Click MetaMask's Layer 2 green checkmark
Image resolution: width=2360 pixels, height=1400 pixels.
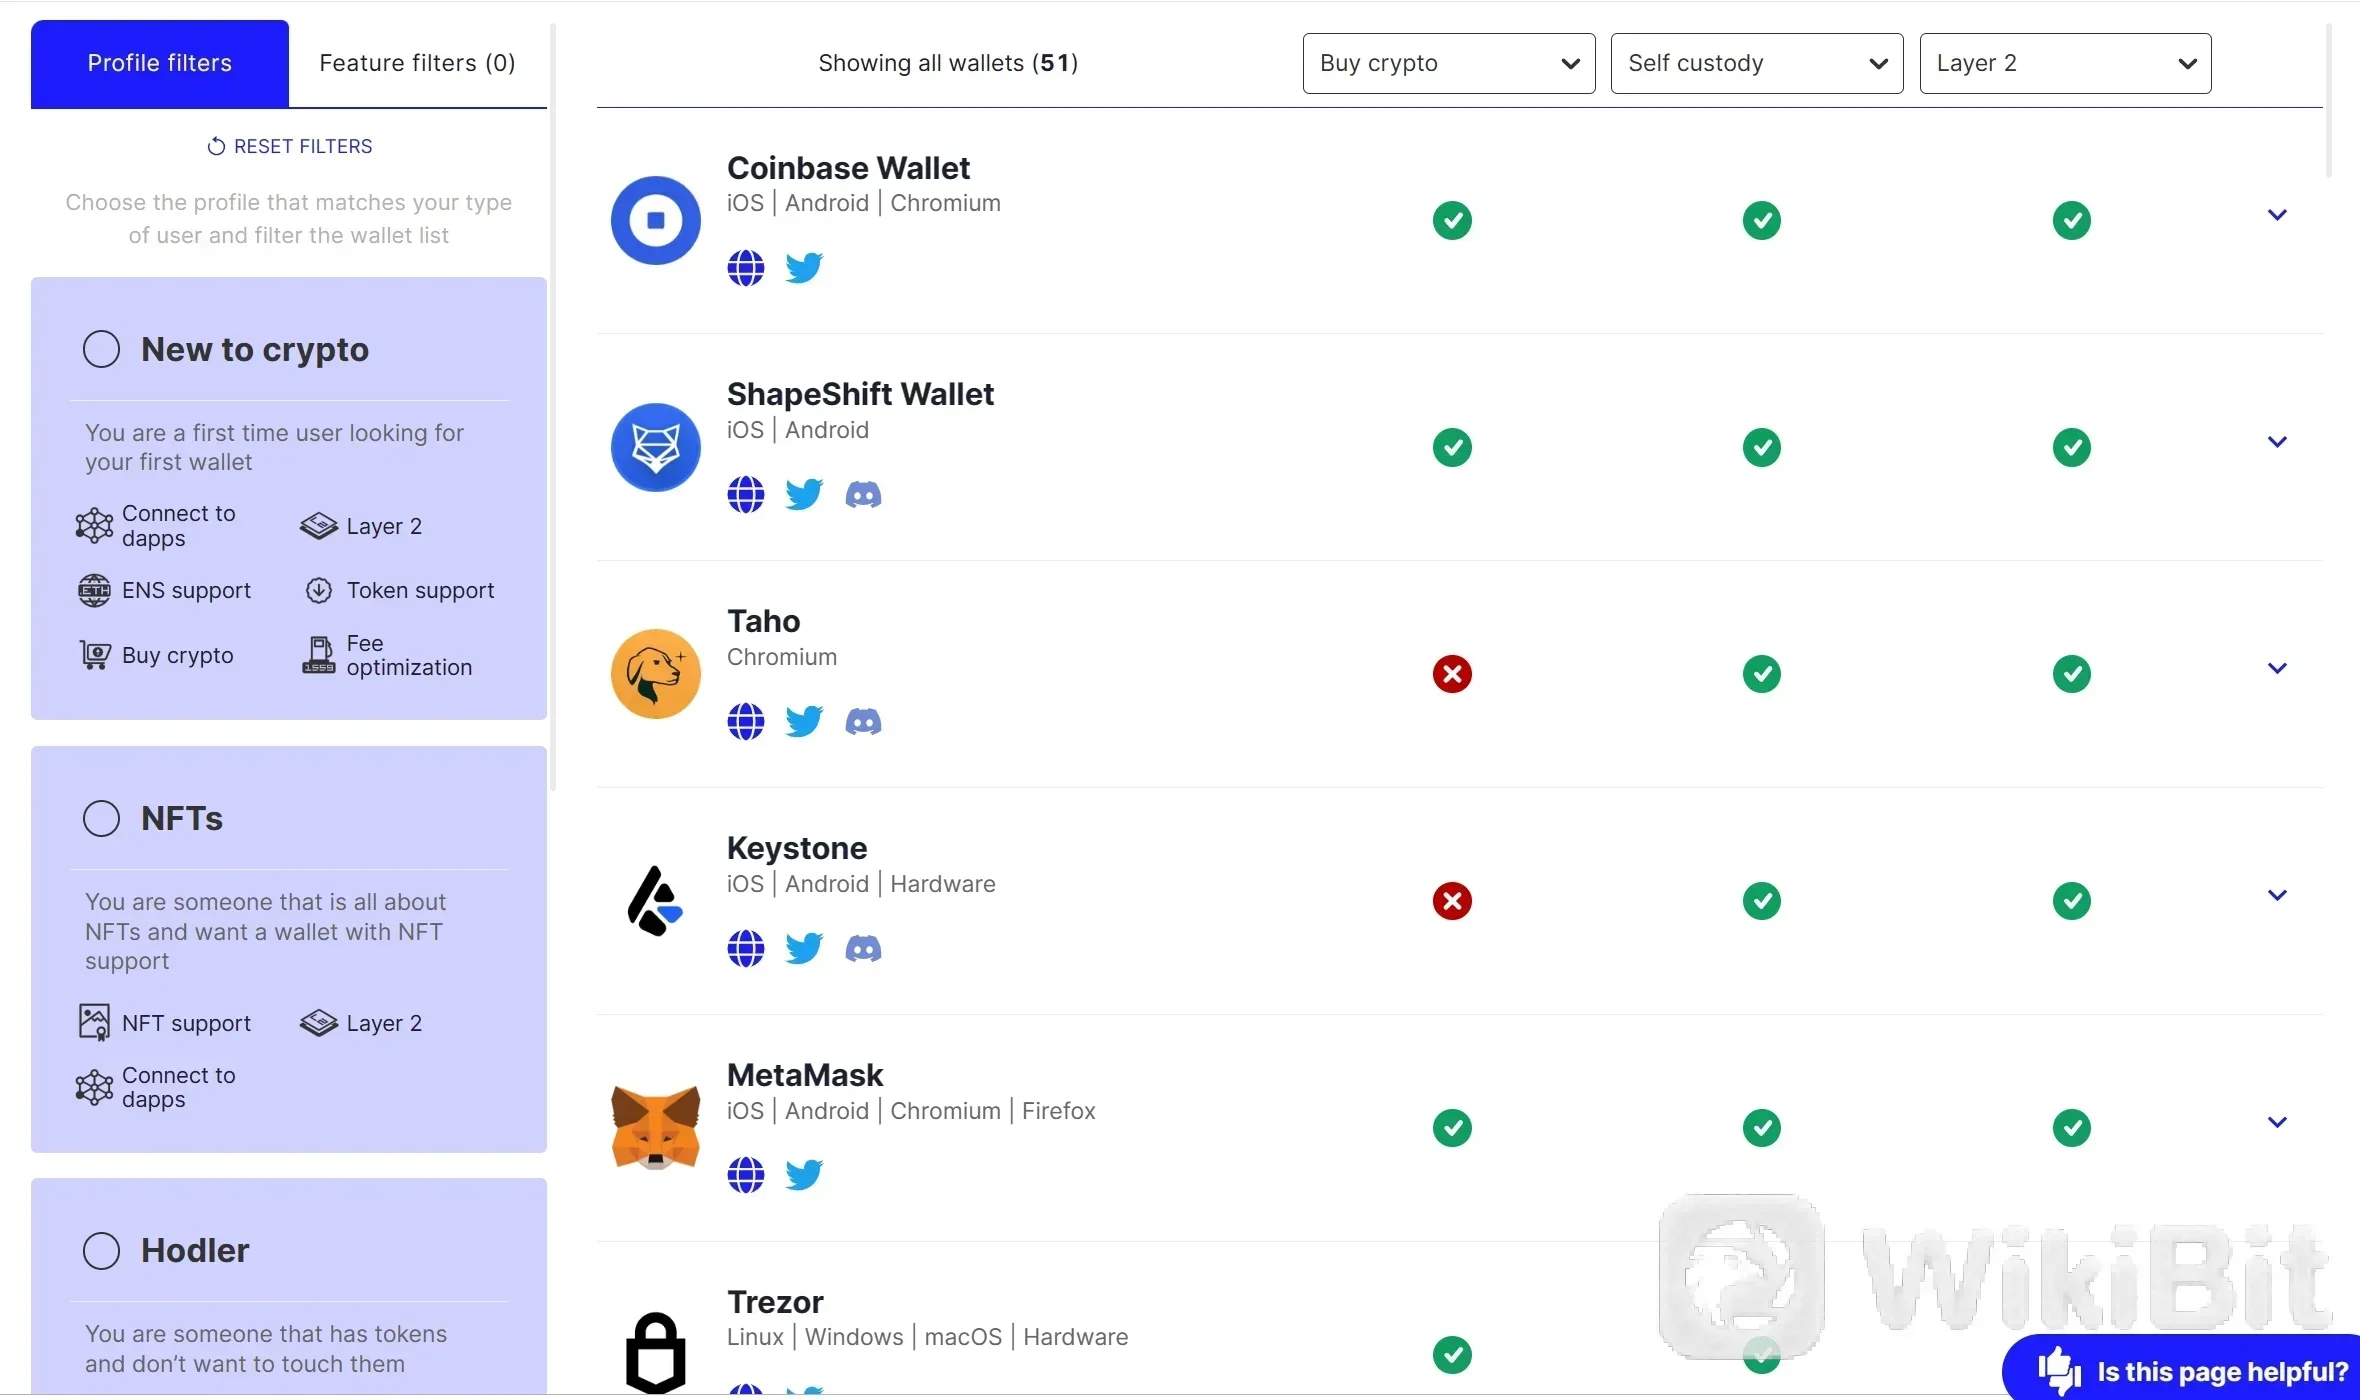(x=2072, y=1129)
